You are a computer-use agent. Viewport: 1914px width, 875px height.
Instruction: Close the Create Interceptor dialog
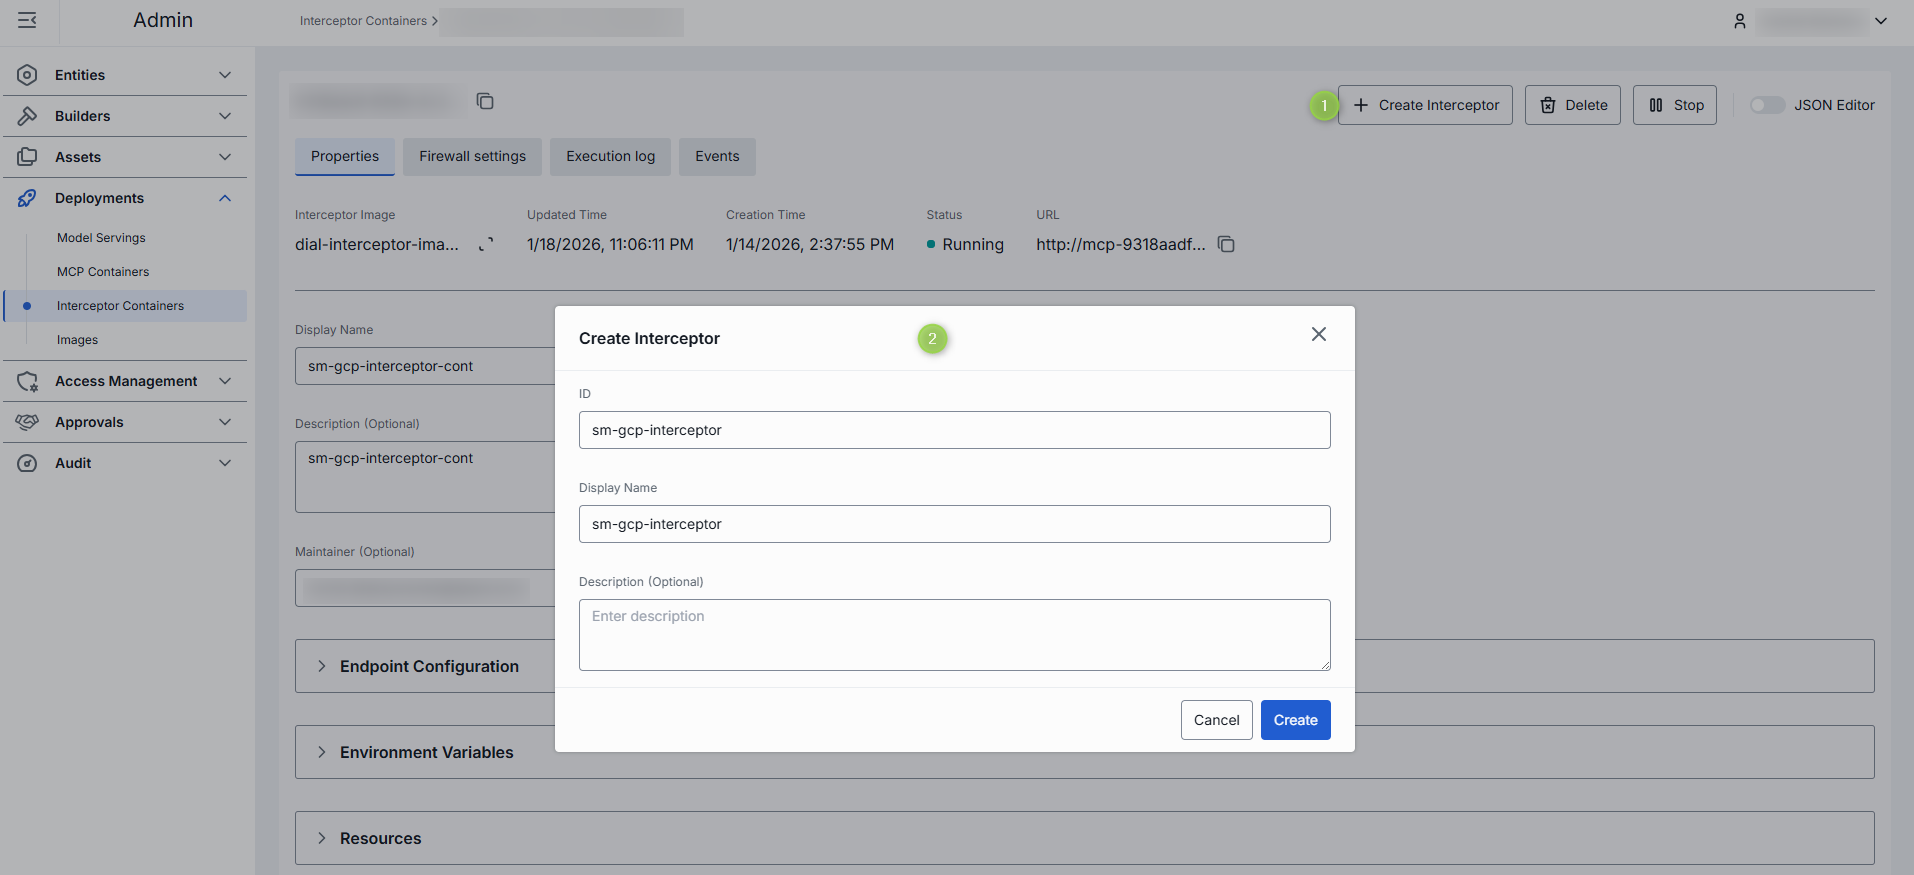click(x=1318, y=335)
